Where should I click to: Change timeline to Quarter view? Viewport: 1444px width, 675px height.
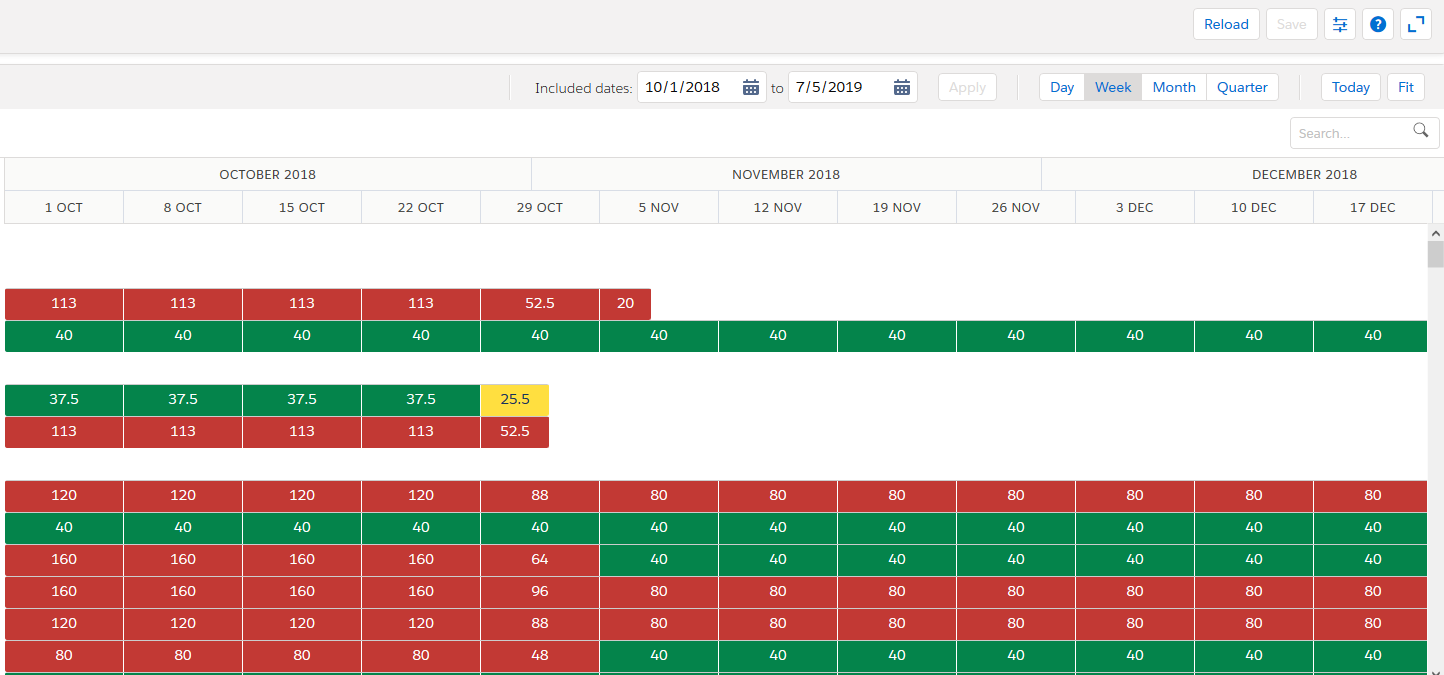[1242, 88]
